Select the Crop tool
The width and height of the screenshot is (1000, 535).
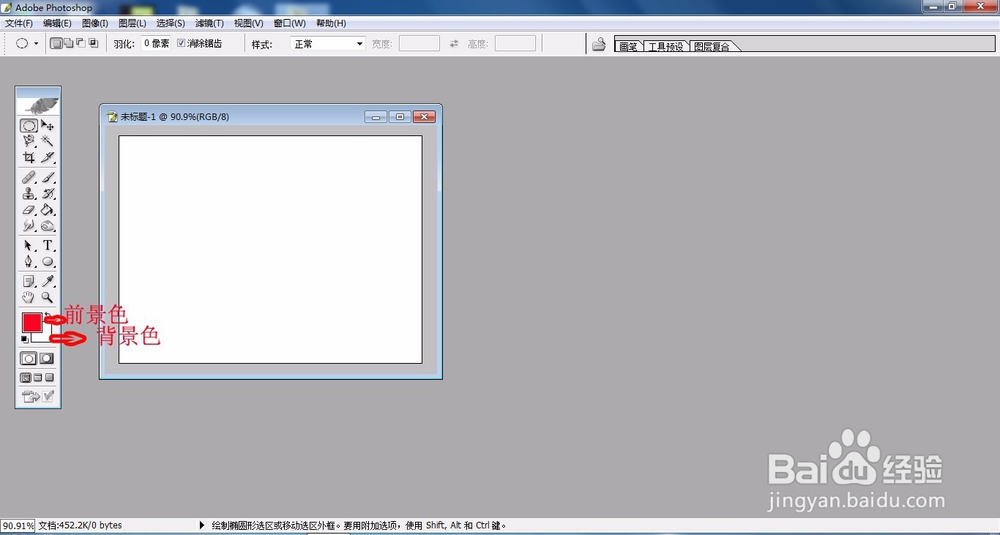click(x=29, y=157)
